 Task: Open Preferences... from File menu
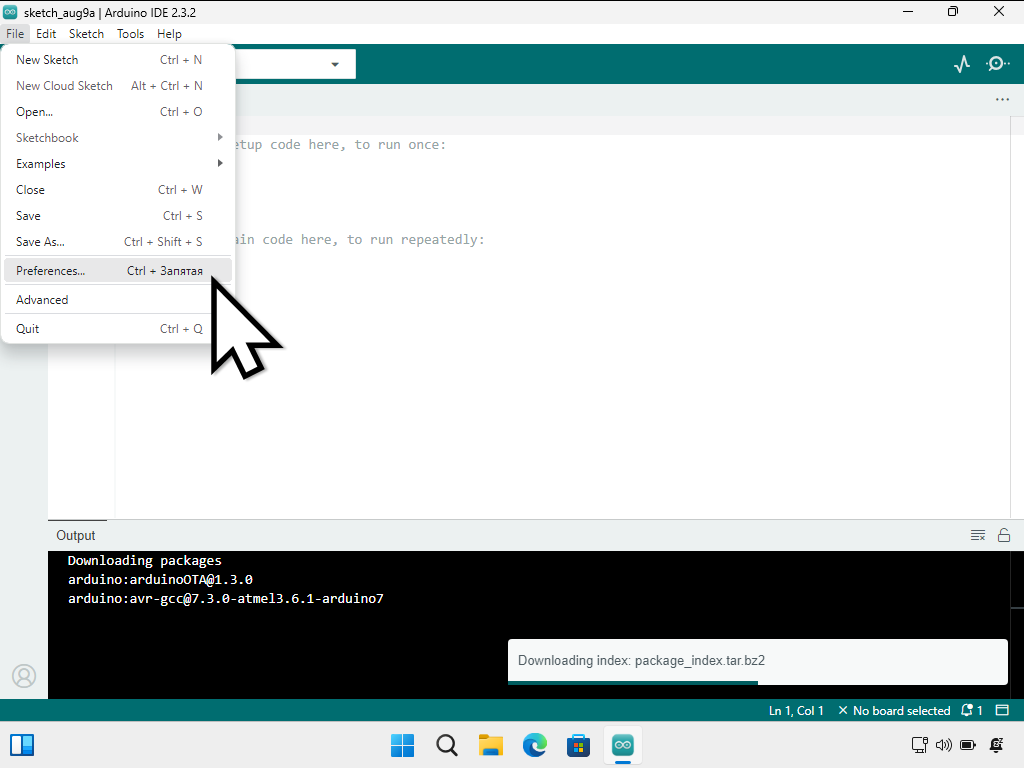click(118, 271)
